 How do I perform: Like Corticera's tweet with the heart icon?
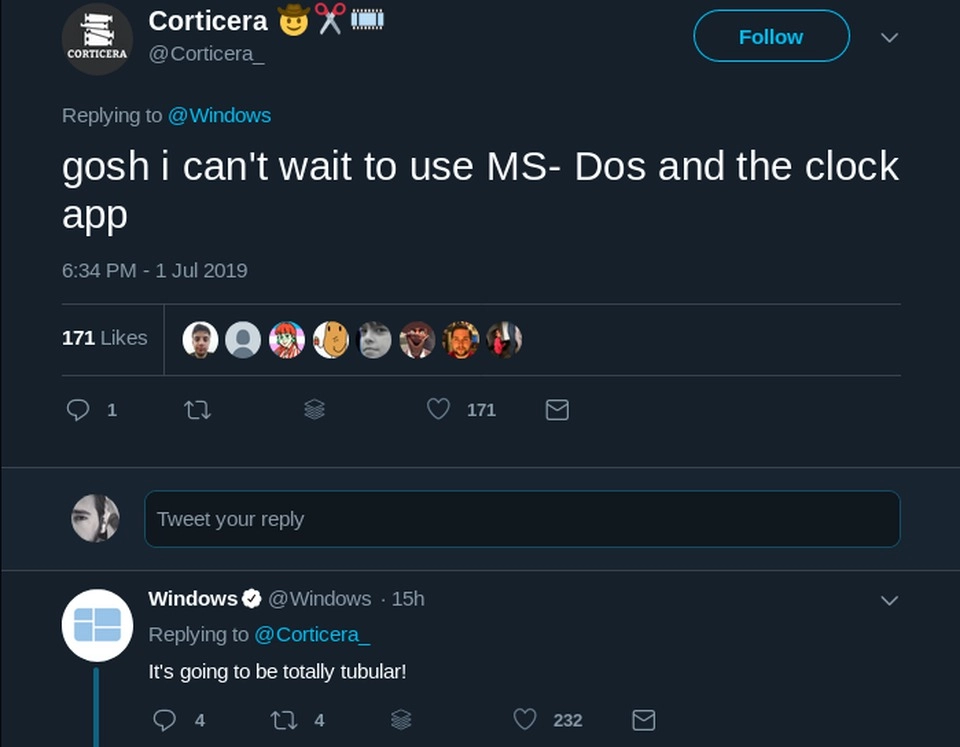click(x=437, y=410)
